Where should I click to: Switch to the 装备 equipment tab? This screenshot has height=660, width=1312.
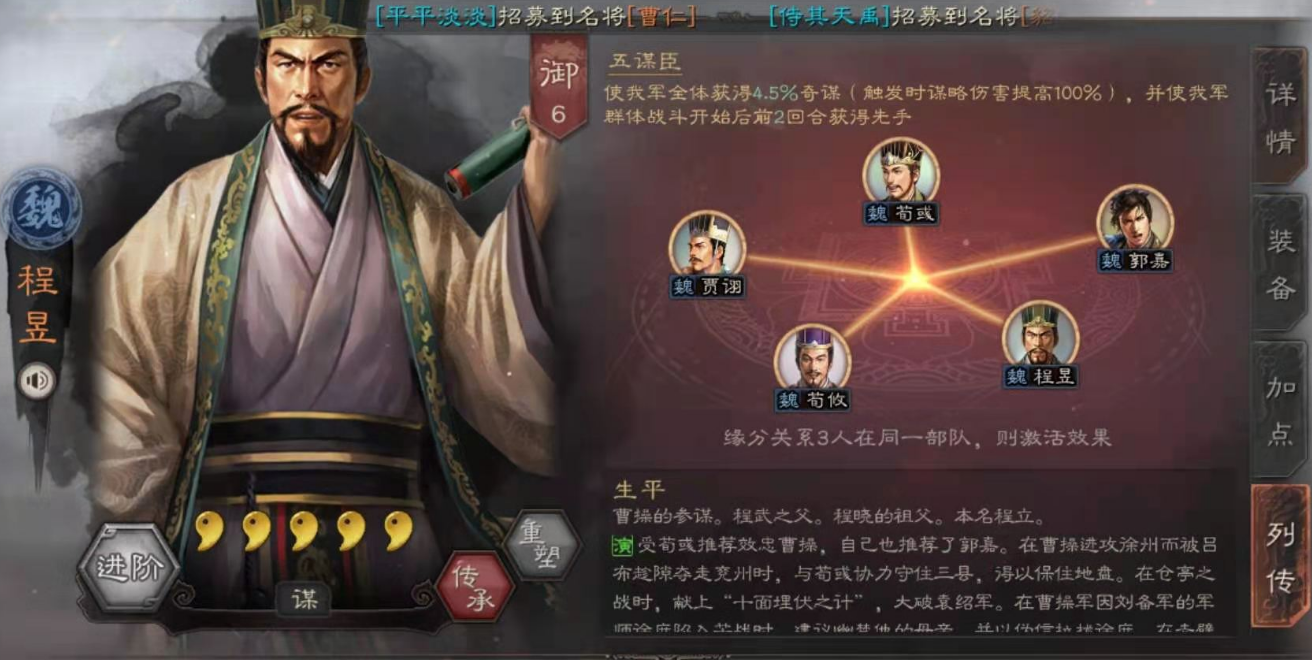tap(1281, 264)
